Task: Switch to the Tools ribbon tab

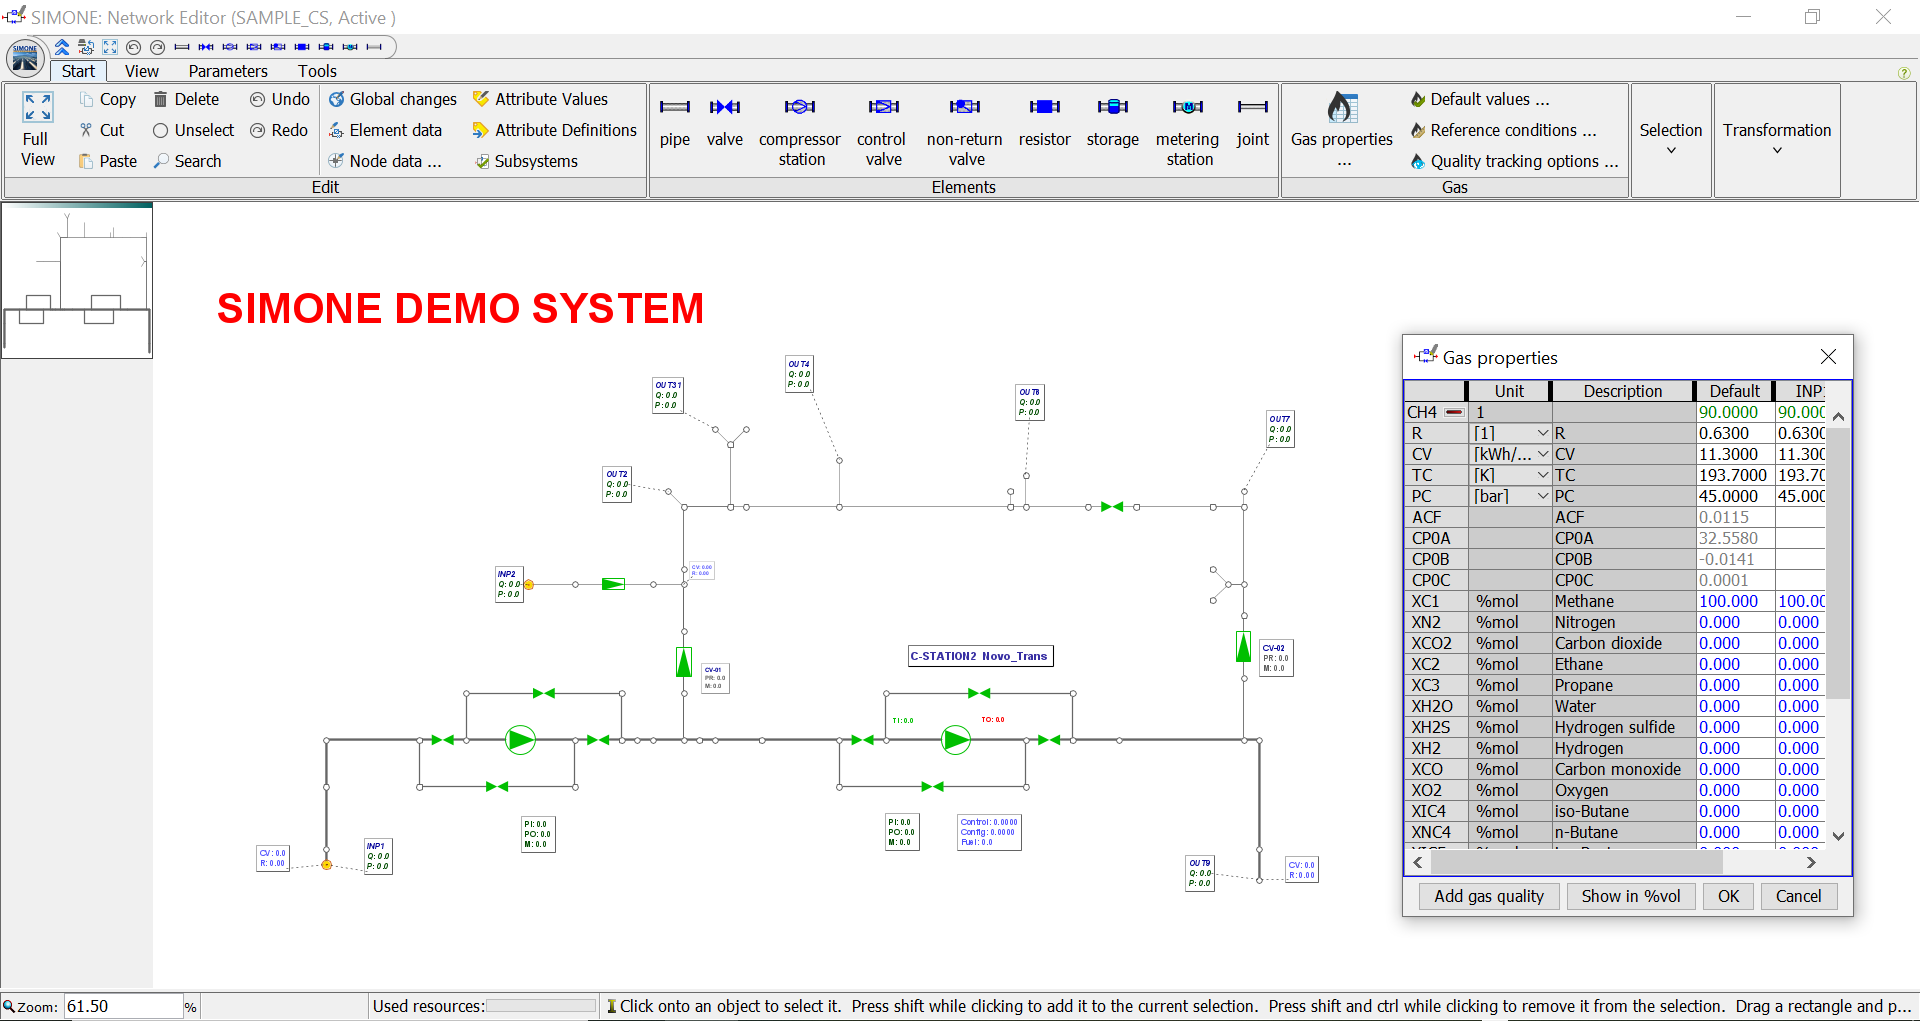Action: coord(317,71)
